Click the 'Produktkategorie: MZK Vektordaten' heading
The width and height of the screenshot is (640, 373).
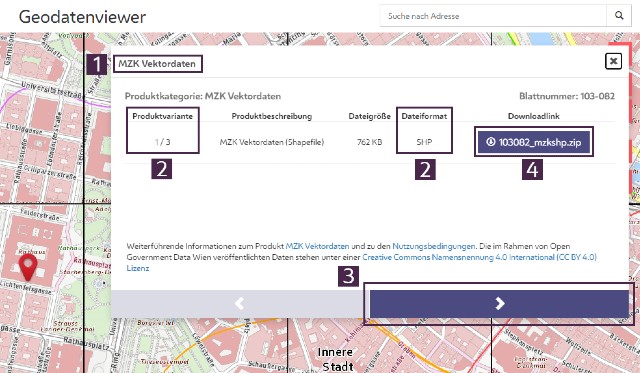point(203,96)
